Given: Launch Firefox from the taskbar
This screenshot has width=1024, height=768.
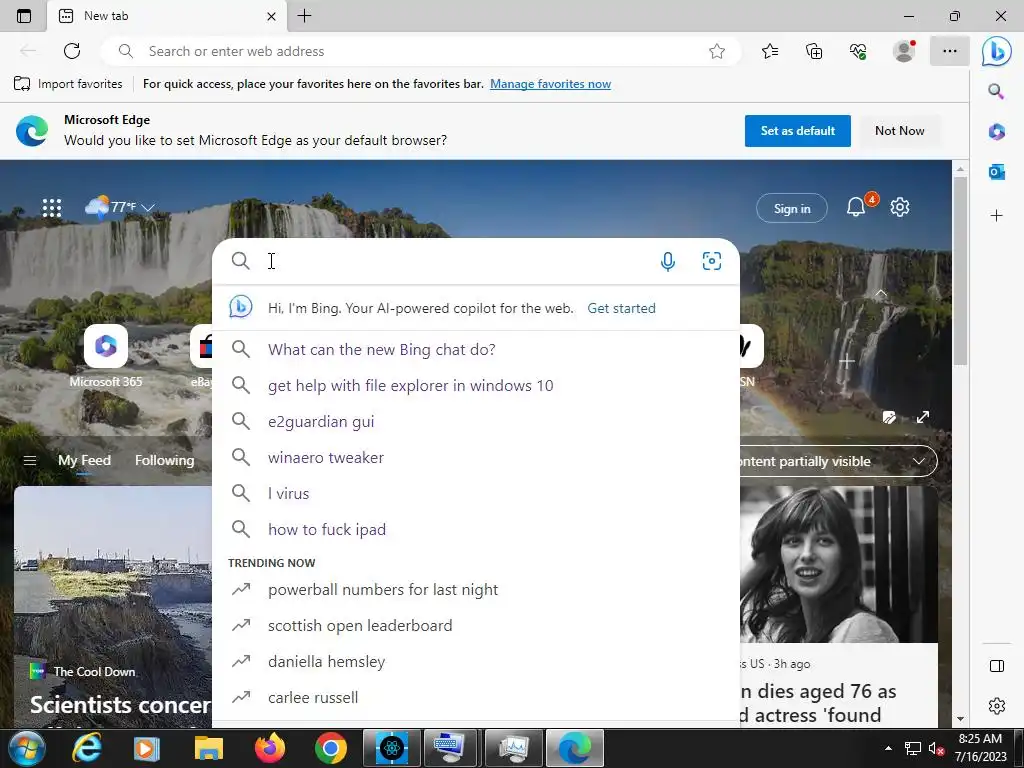Looking at the screenshot, I should tap(270, 748).
